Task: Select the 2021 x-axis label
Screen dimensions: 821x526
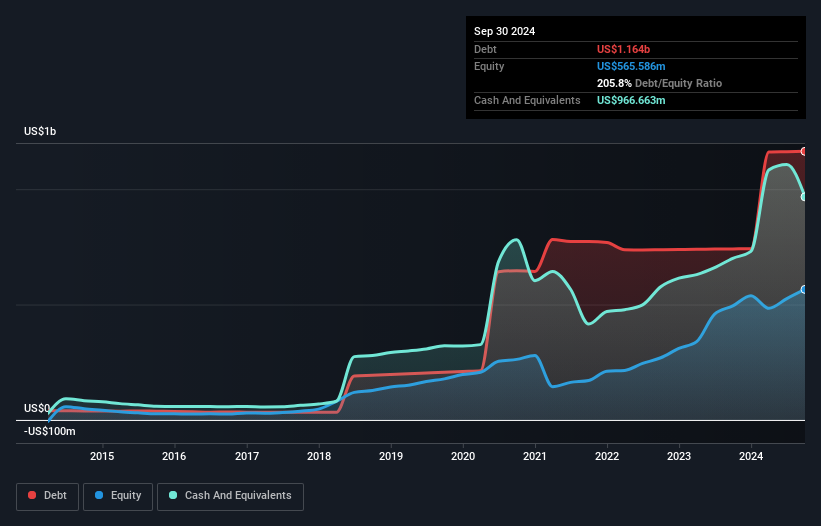Action: 535,456
